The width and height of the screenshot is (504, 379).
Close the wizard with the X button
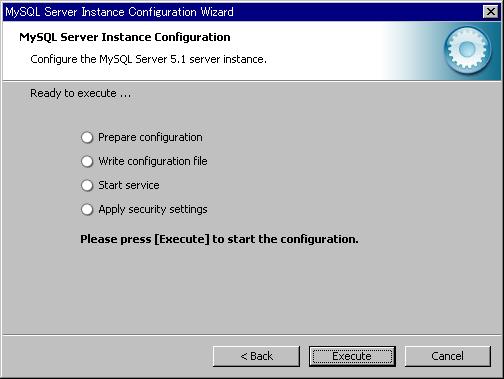point(491,12)
